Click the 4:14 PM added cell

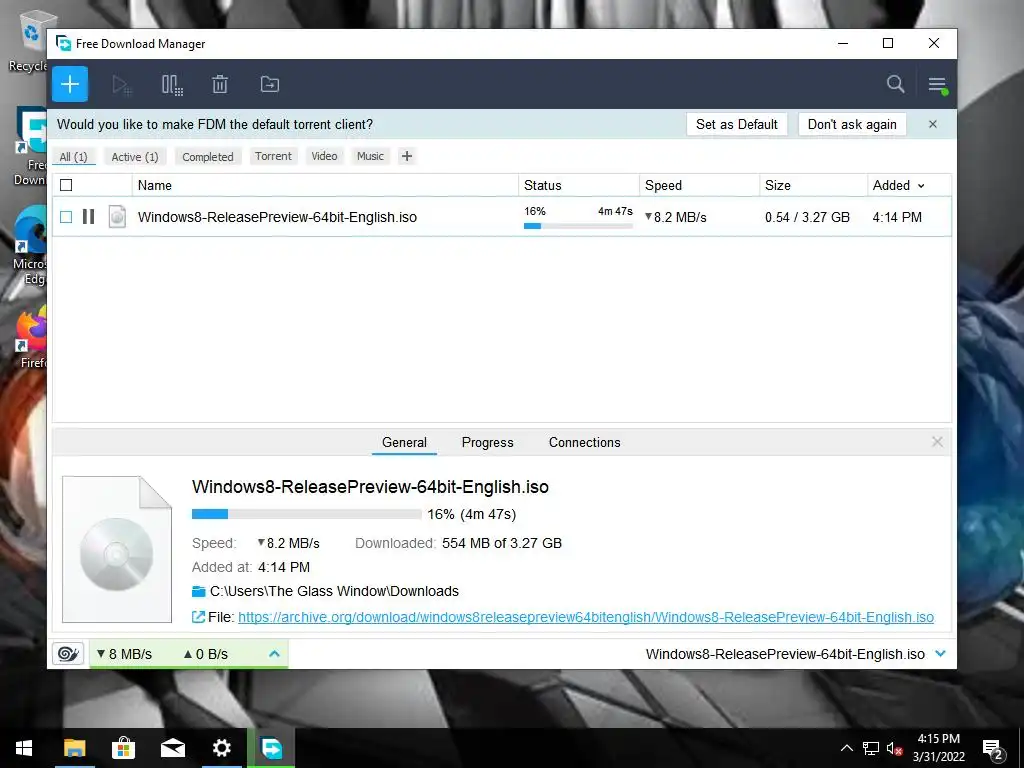click(897, 217)
